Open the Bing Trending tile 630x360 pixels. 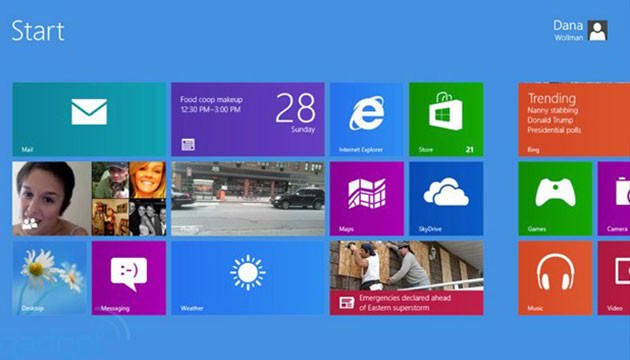(x=574, y=119)
